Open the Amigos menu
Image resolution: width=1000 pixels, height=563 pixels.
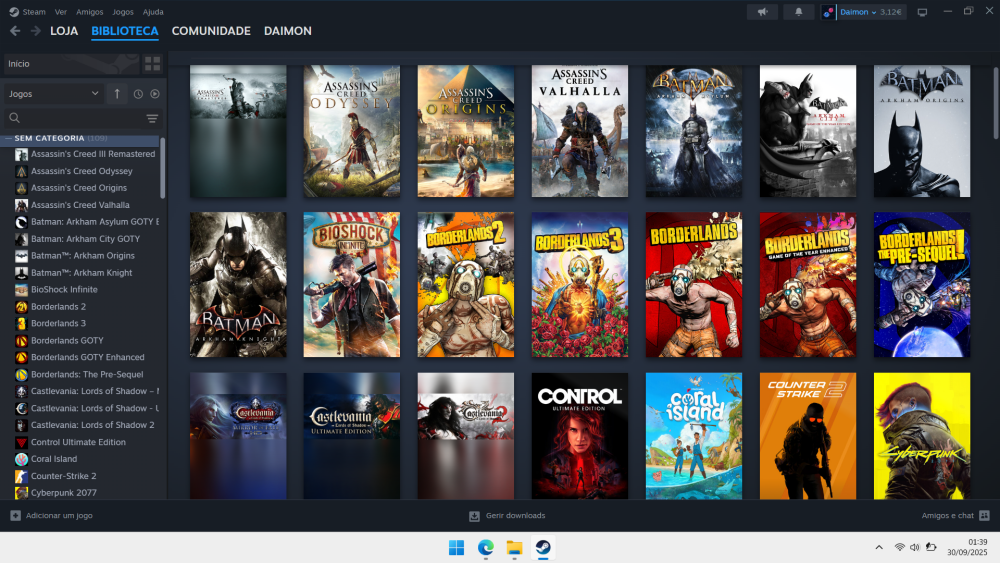pos(89,11)
